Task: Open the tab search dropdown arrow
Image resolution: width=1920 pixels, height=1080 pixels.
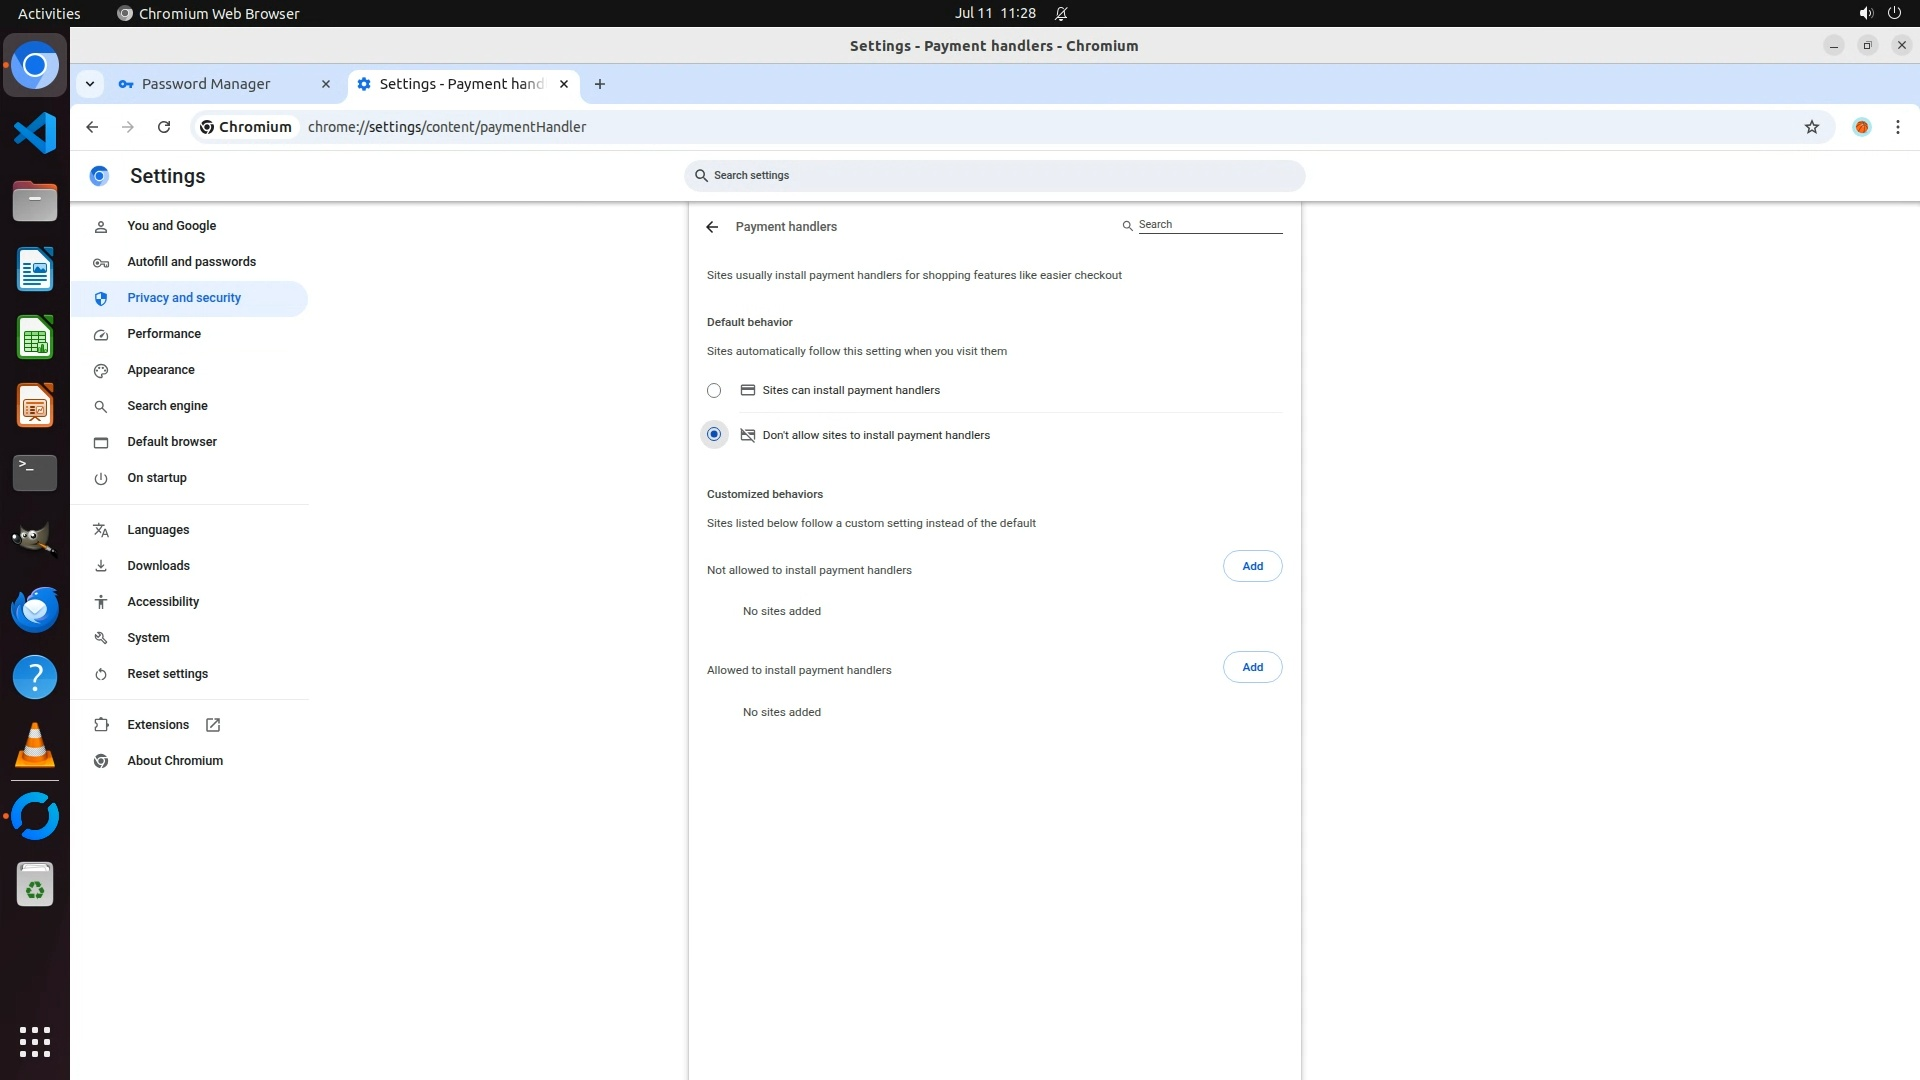Action: (x=90, y=84)
